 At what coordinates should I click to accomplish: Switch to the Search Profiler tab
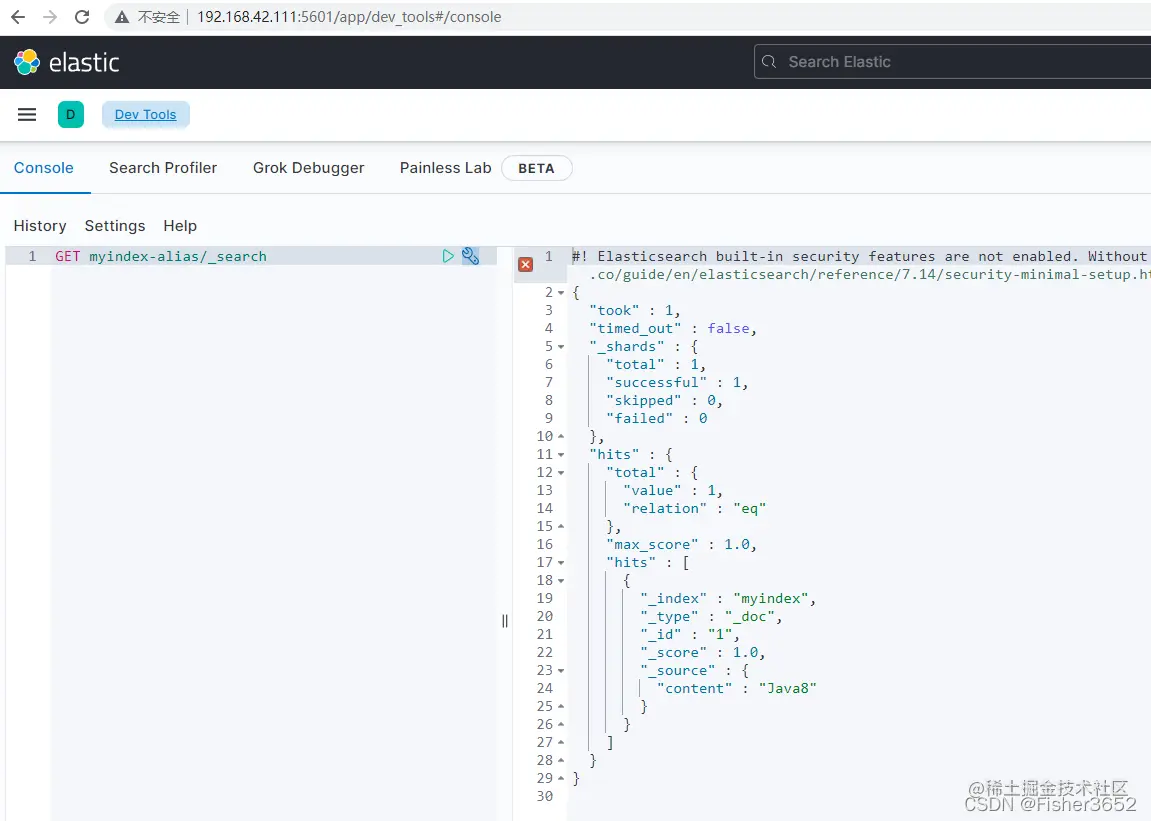pyautogui.click(x=163, y=167)
